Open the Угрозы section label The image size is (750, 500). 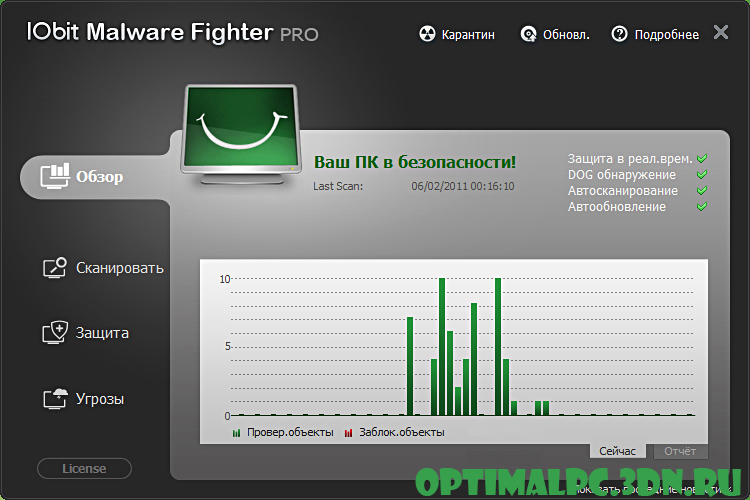(100, 399)
